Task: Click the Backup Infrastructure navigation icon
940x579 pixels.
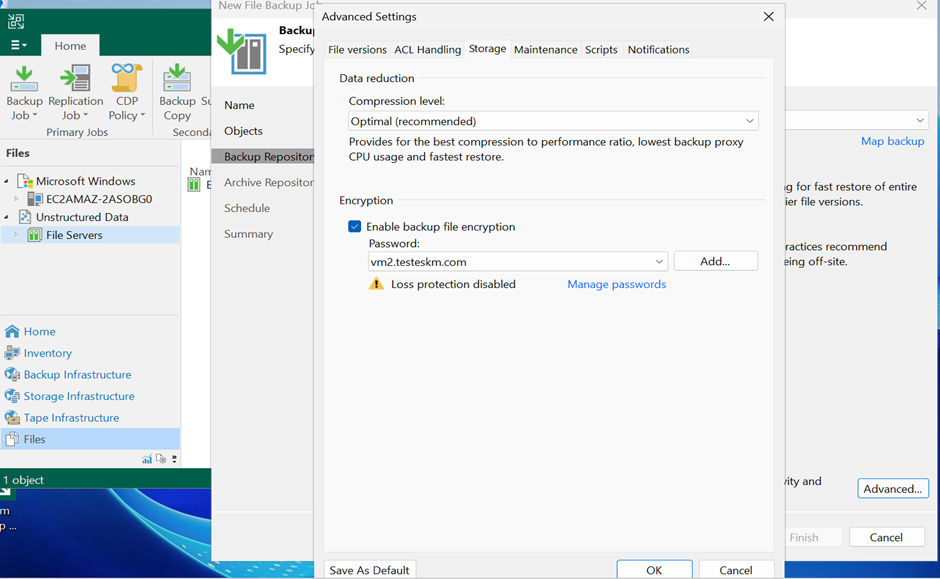Action: point(12,375)
